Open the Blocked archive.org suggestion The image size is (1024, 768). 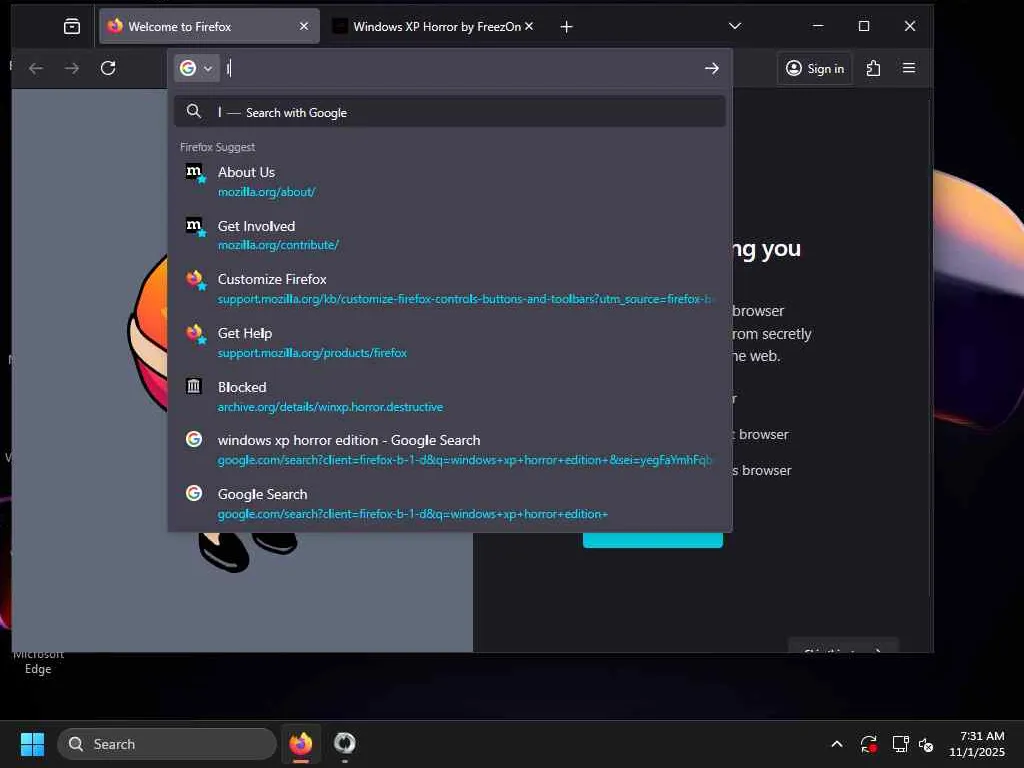click(449, 396)
